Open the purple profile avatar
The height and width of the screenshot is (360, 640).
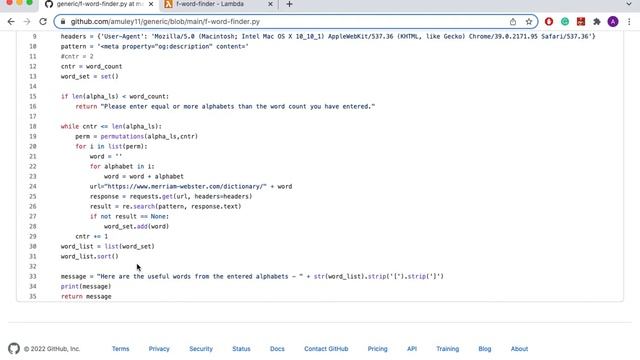(613, 22)
